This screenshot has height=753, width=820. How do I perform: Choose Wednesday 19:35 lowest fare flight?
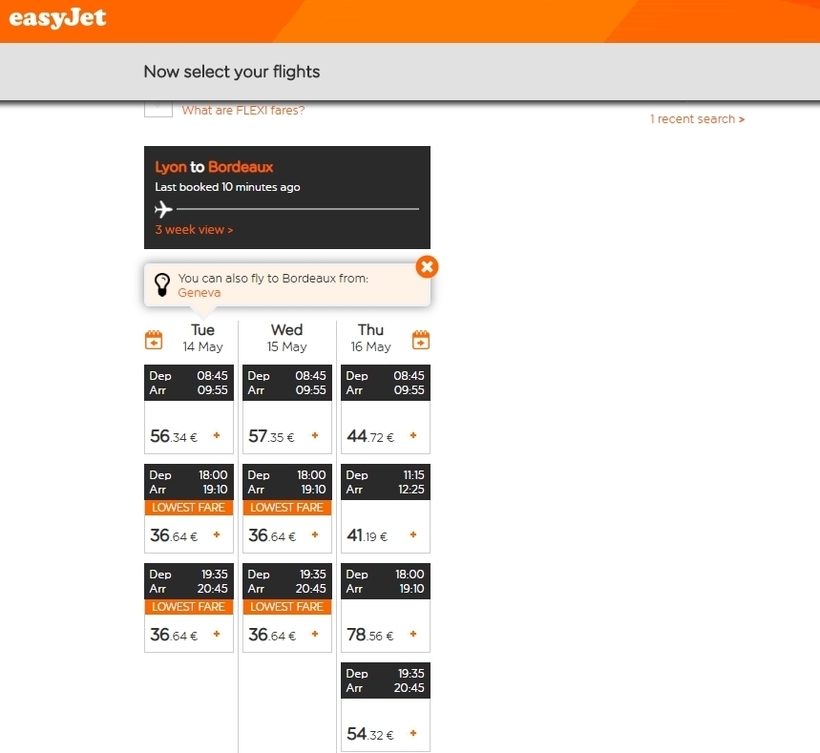pyautogui.click(x=287, y=608)
